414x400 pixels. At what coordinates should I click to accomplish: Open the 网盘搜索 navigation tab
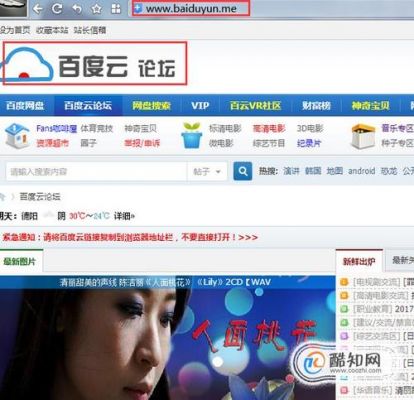tap(151, 106)
